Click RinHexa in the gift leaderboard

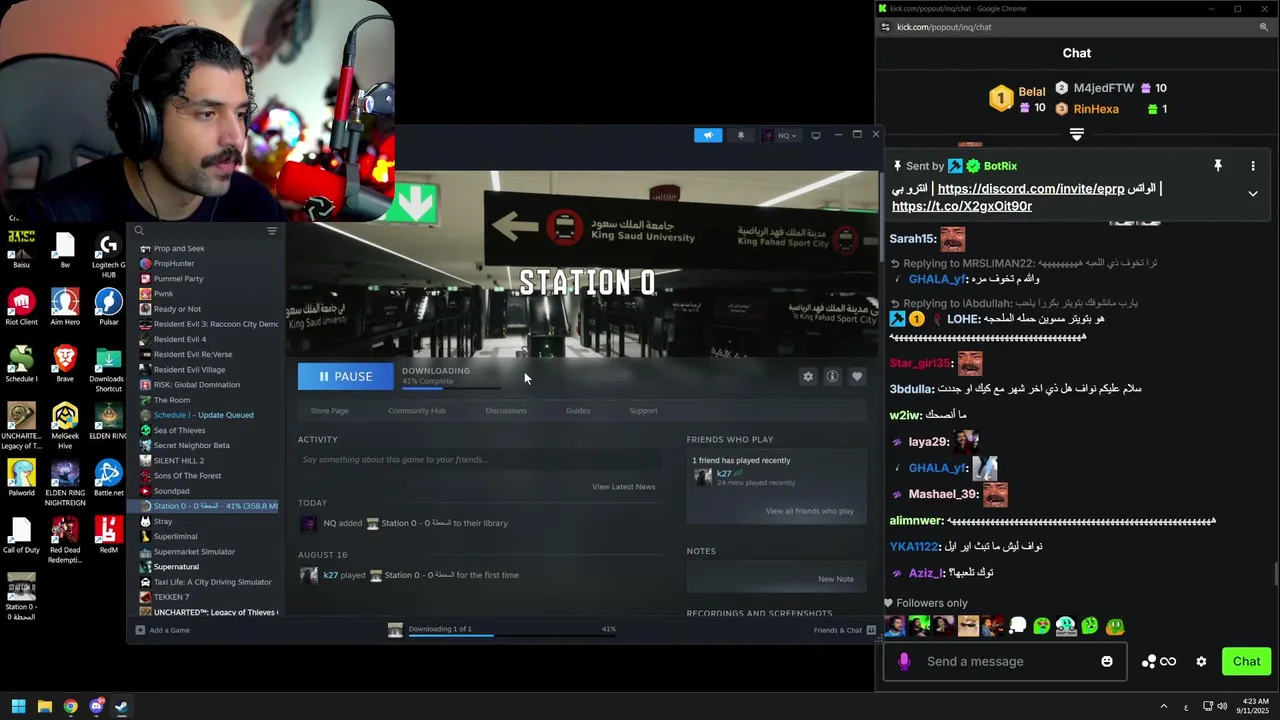[1096, 109]
